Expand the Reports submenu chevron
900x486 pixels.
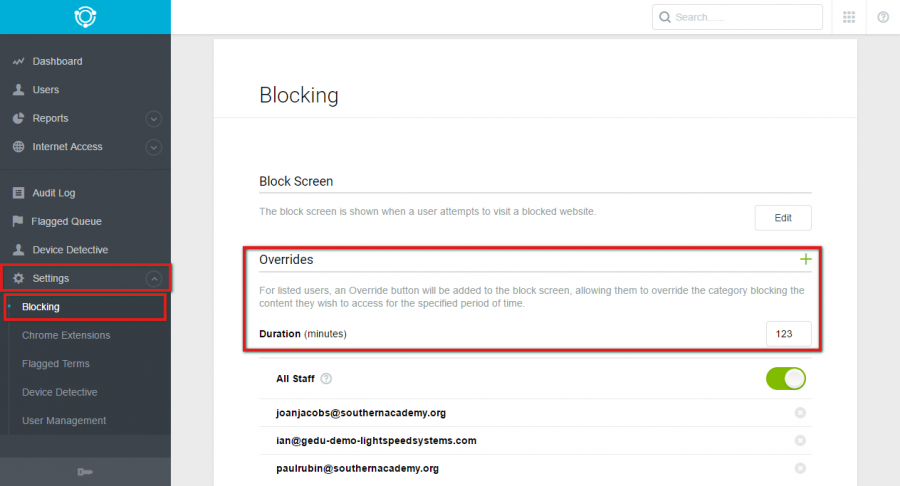pos(153,119)
